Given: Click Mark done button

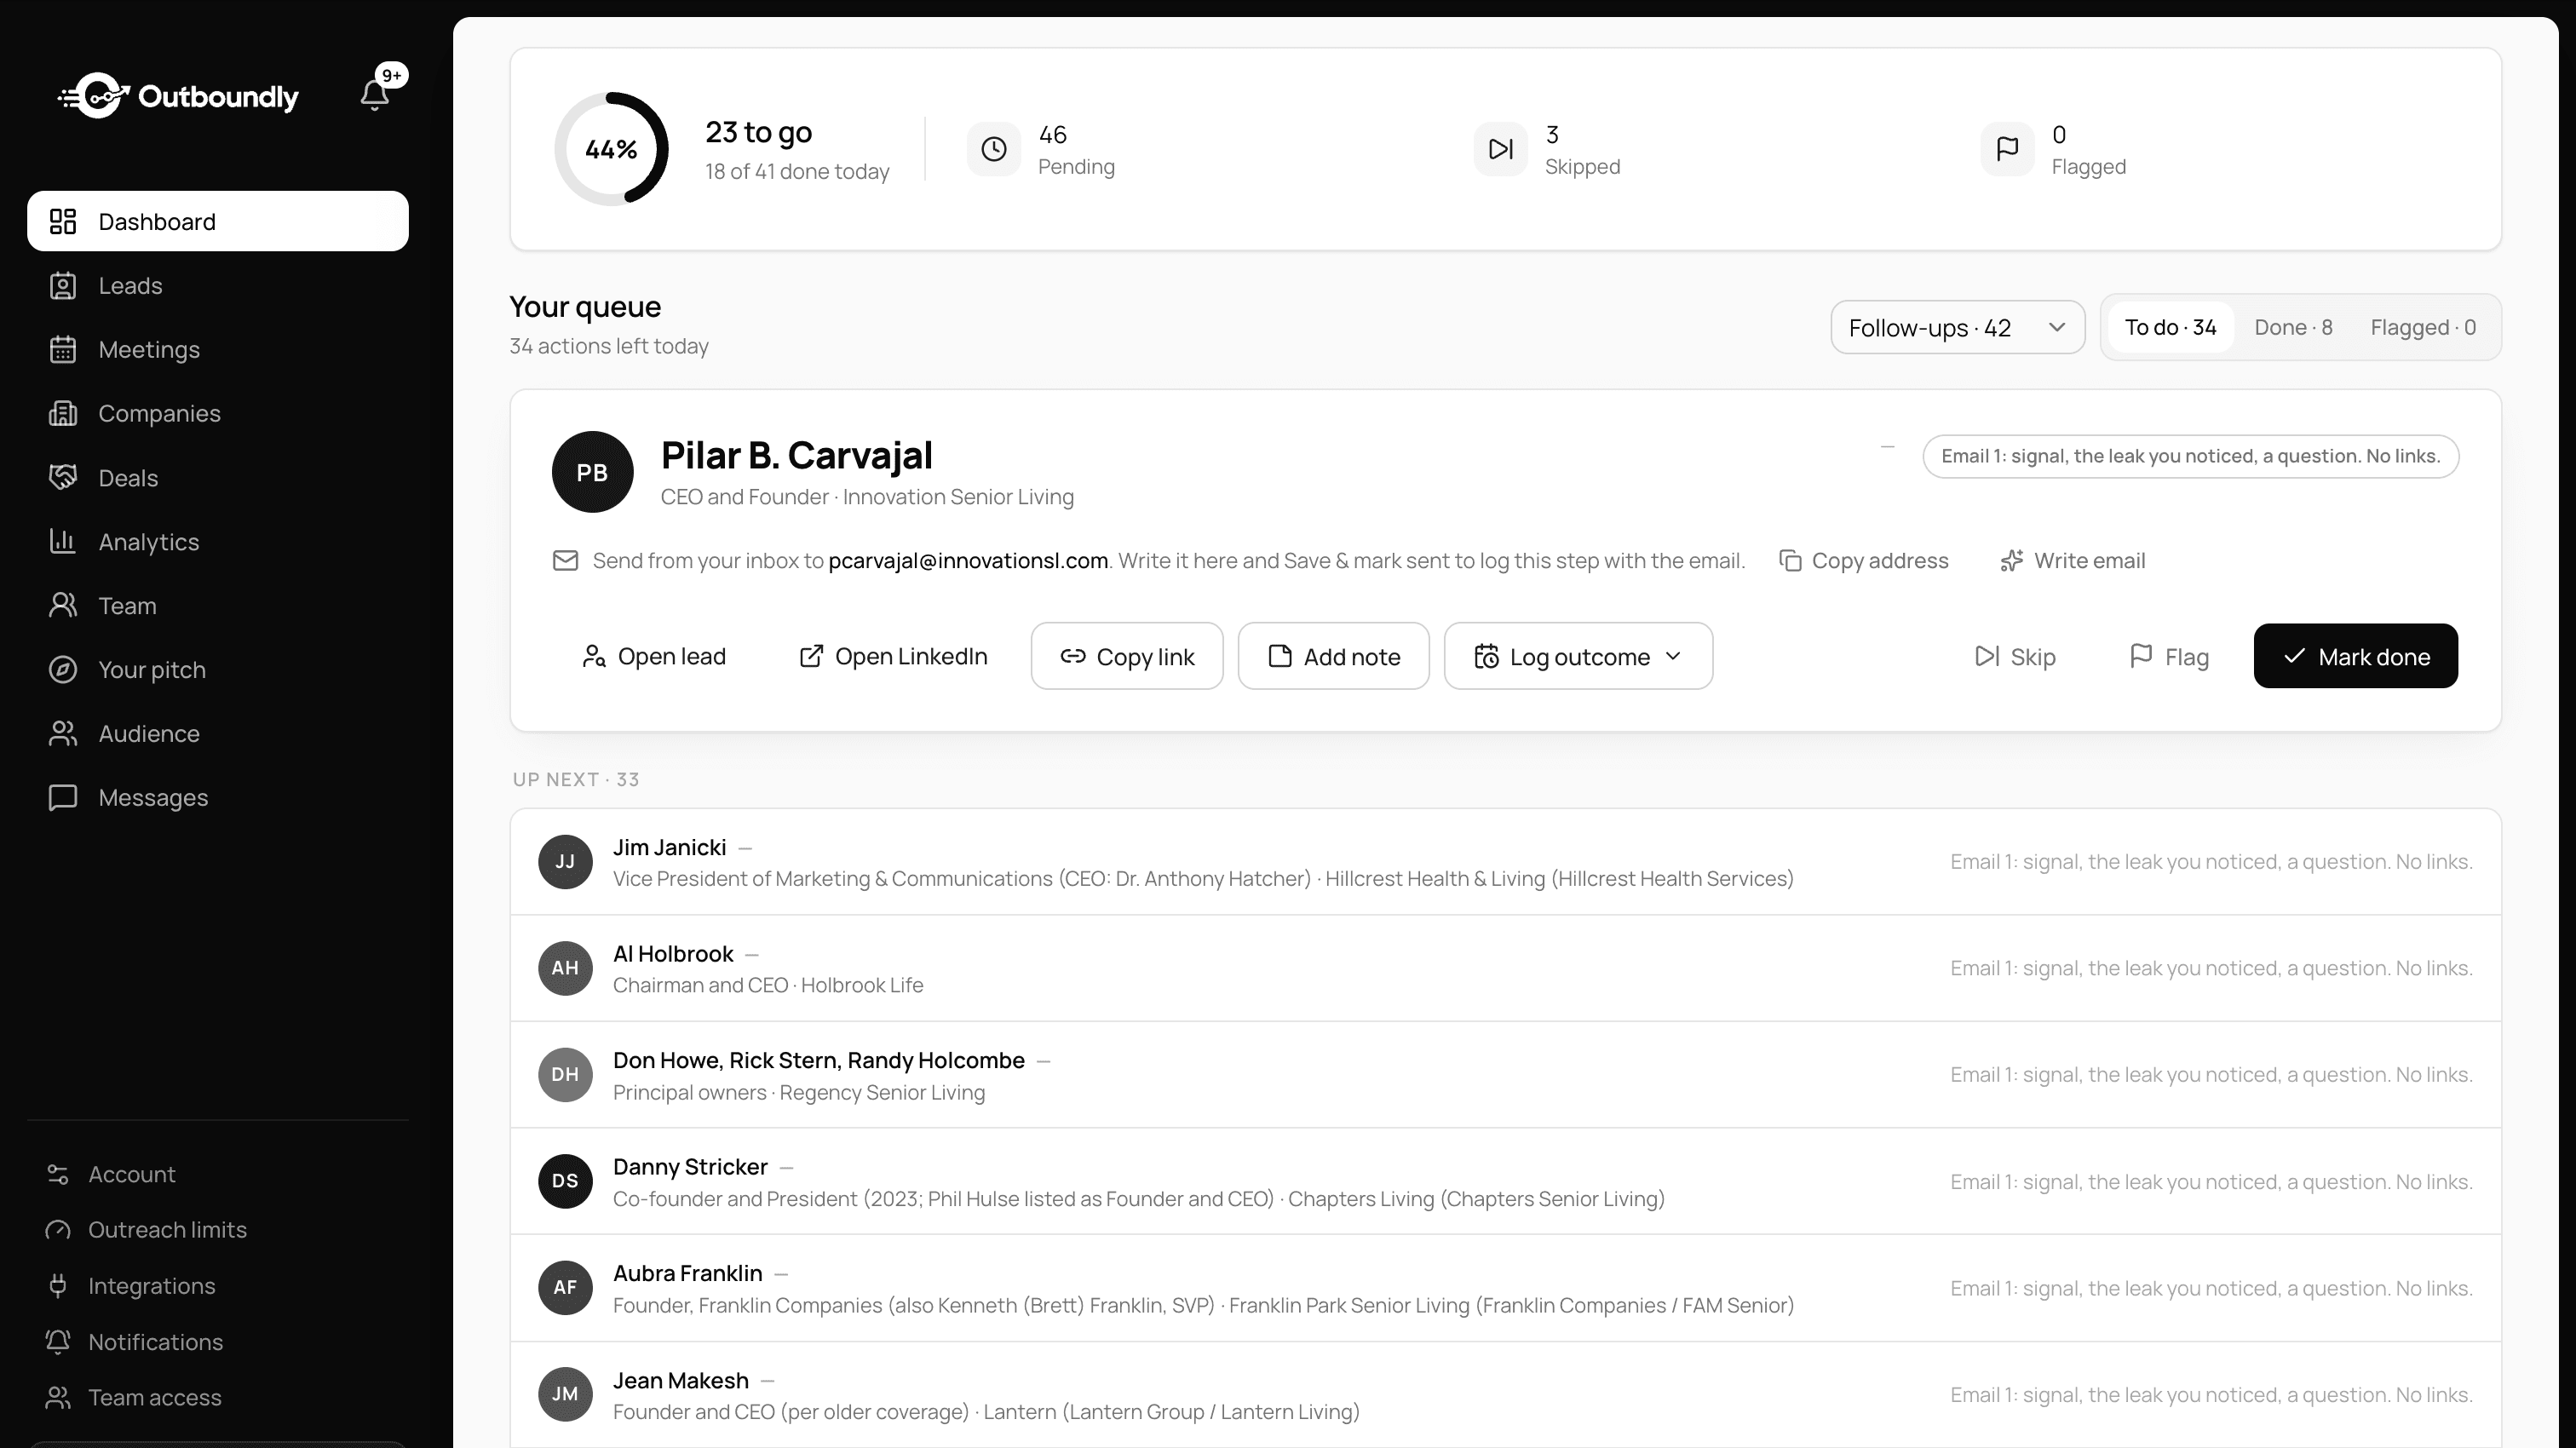Looking at the screenshot, I should (x=2355, y=656).
